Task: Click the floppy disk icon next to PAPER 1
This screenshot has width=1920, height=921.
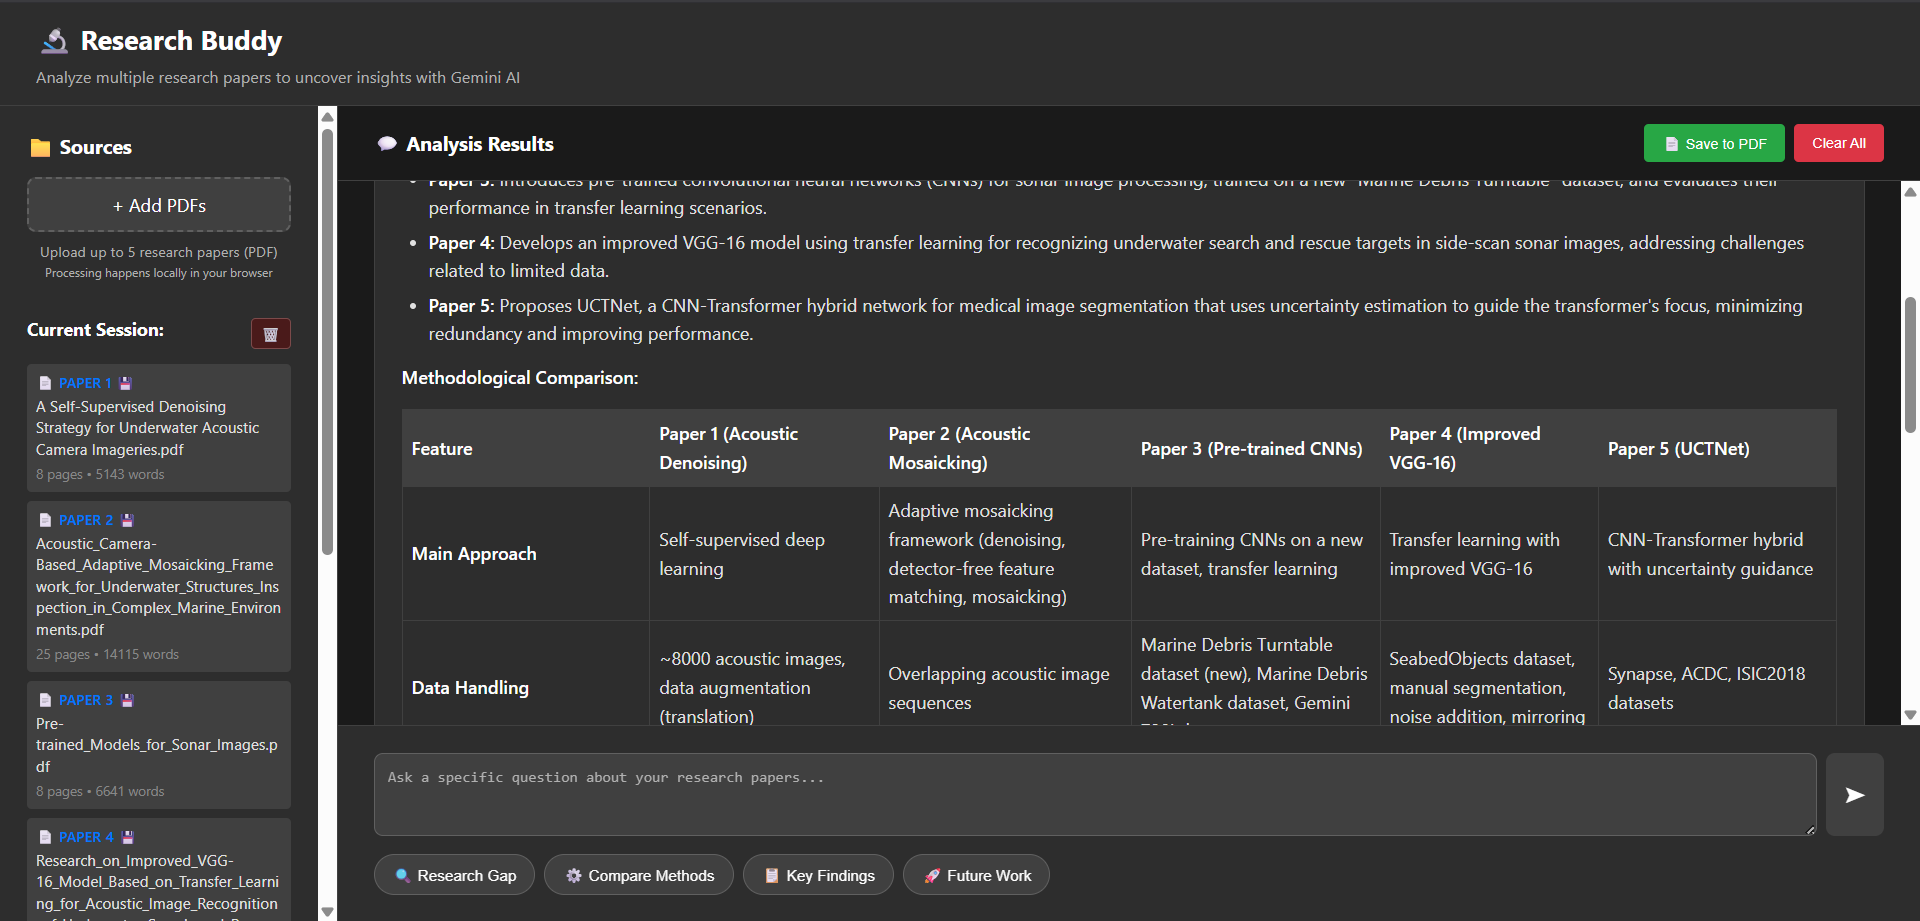Action: pyautogui.click(x=126, y=383)
